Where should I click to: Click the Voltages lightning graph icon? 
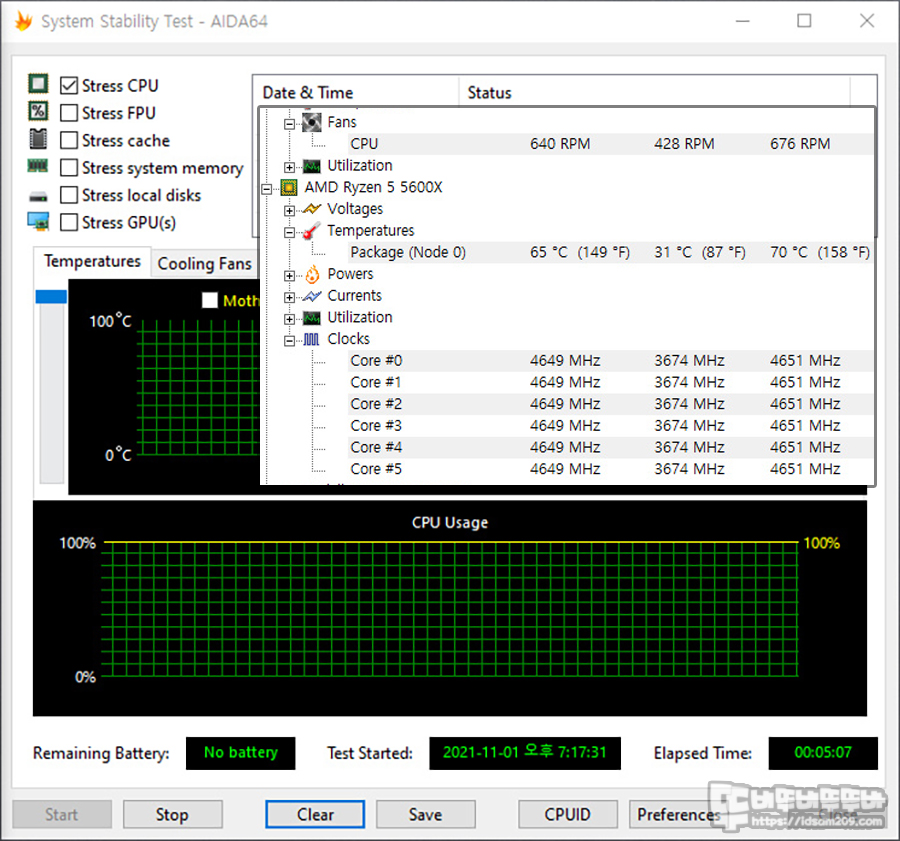pos(312,209)
